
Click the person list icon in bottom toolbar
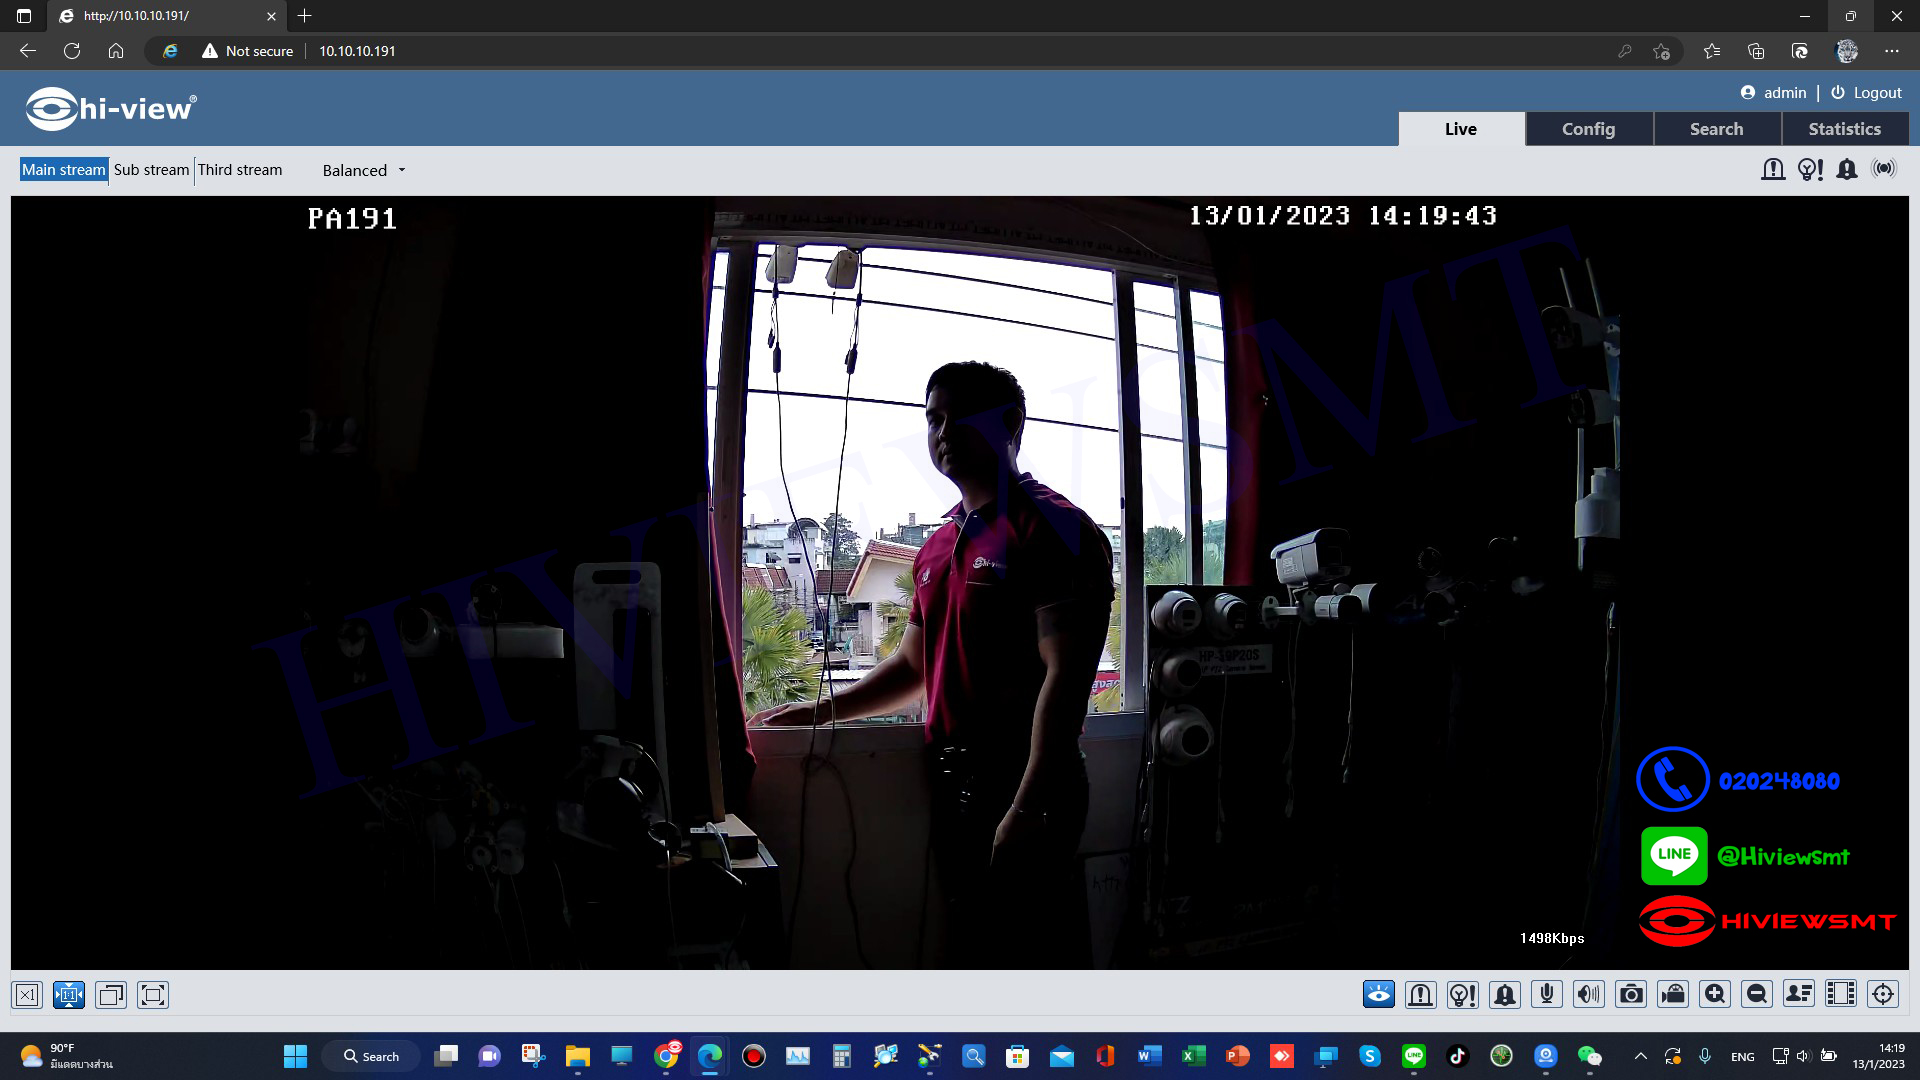(1799, 994)
